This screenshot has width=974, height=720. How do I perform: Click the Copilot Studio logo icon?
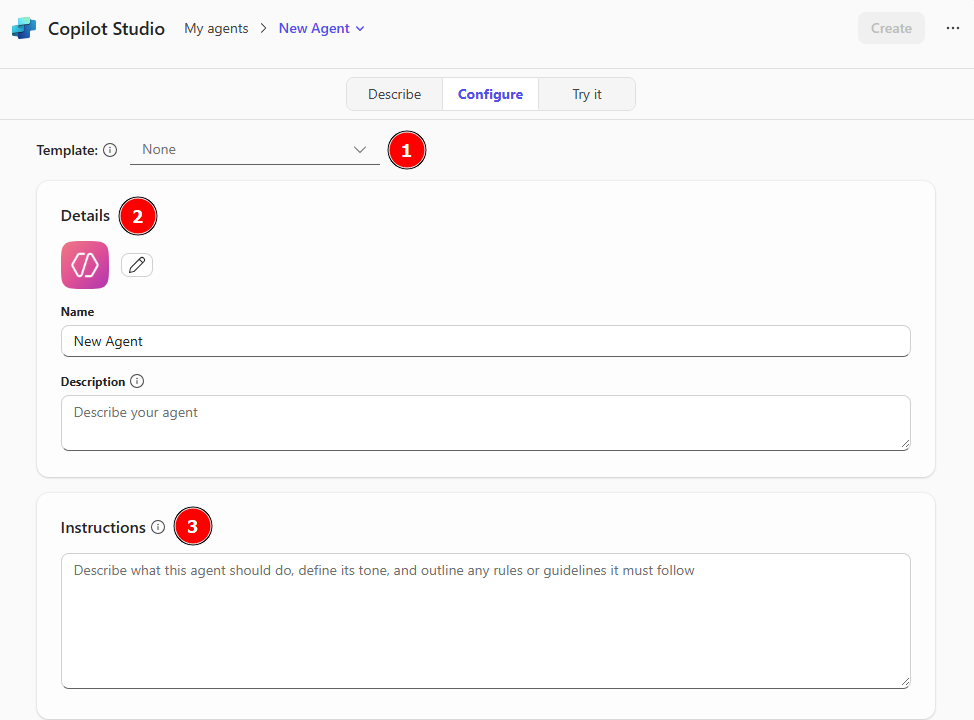(x=24, y=29)
